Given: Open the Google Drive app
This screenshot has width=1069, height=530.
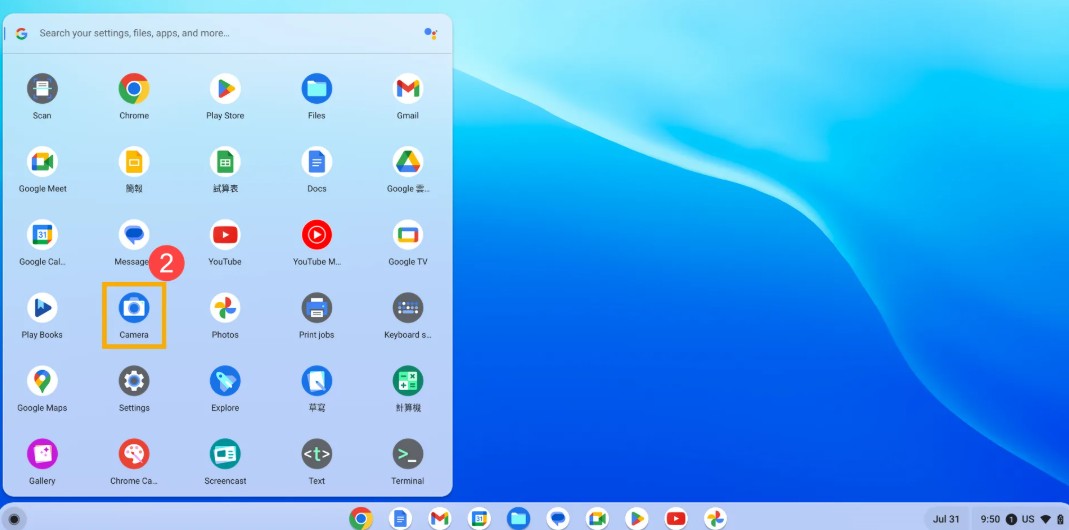Looking at the screenshot, I should click(408, 162).
